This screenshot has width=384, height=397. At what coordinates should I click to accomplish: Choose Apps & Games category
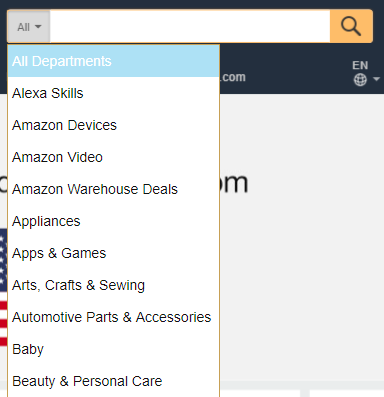point(114,253)
